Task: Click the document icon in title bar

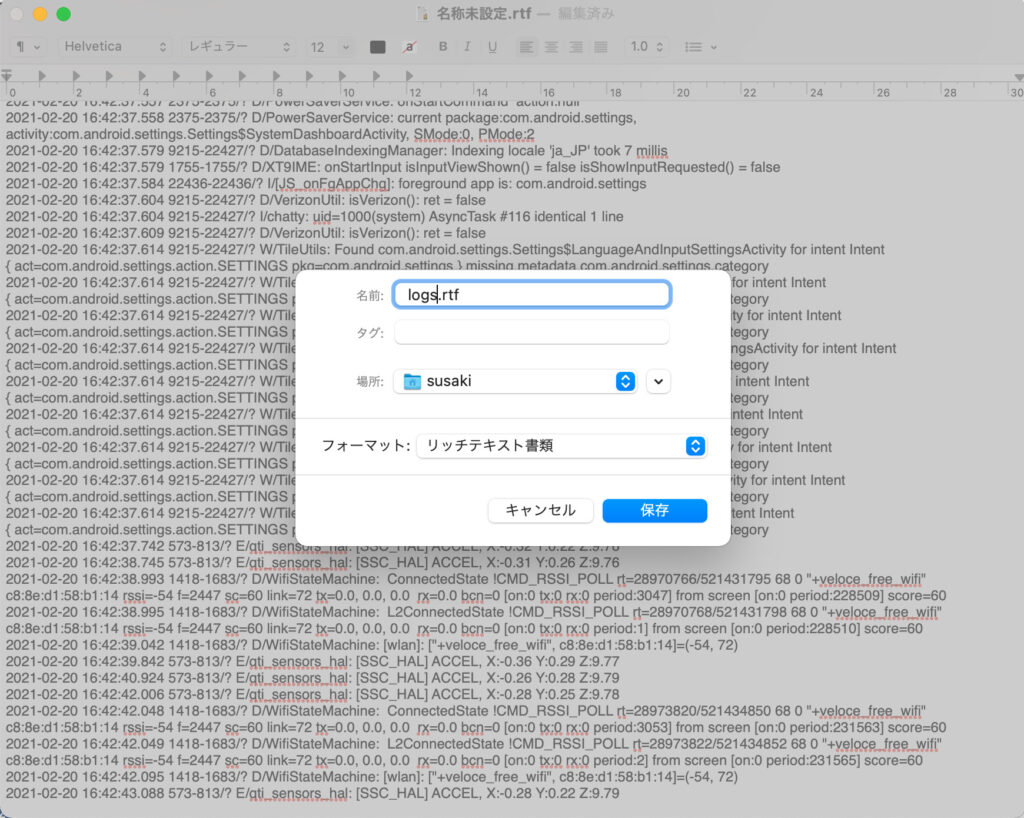Action: coord(423,14)
